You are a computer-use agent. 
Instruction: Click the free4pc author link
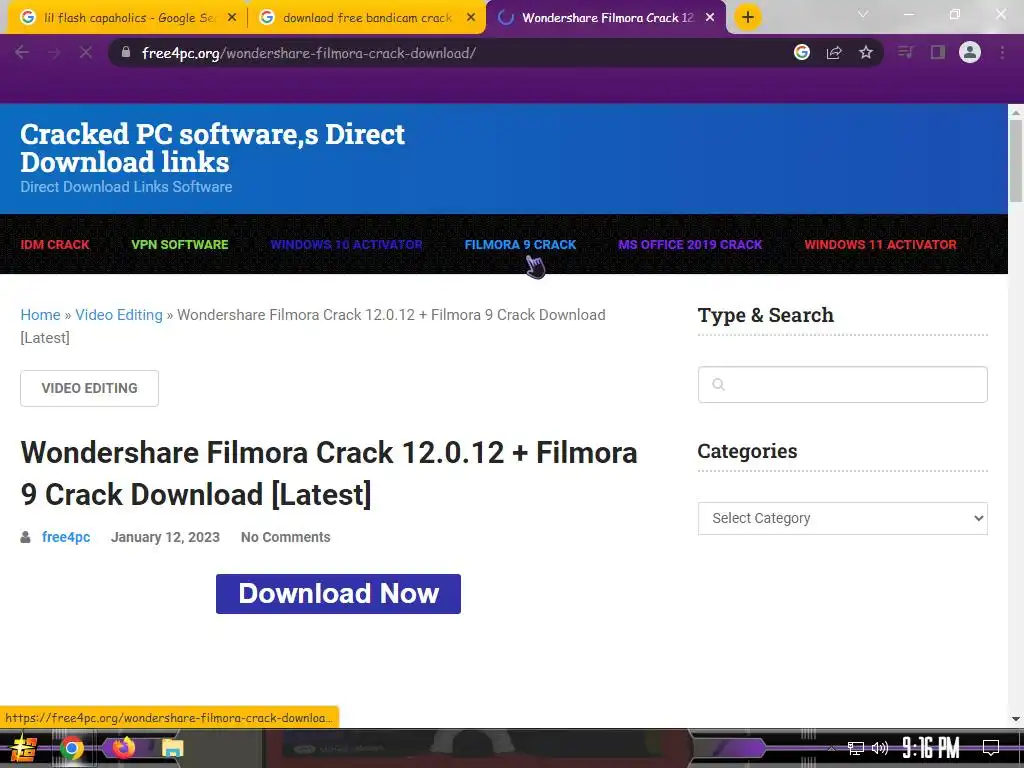click(66, 537)
